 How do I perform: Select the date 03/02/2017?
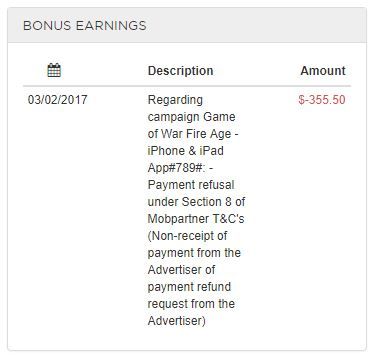(57, 100)
